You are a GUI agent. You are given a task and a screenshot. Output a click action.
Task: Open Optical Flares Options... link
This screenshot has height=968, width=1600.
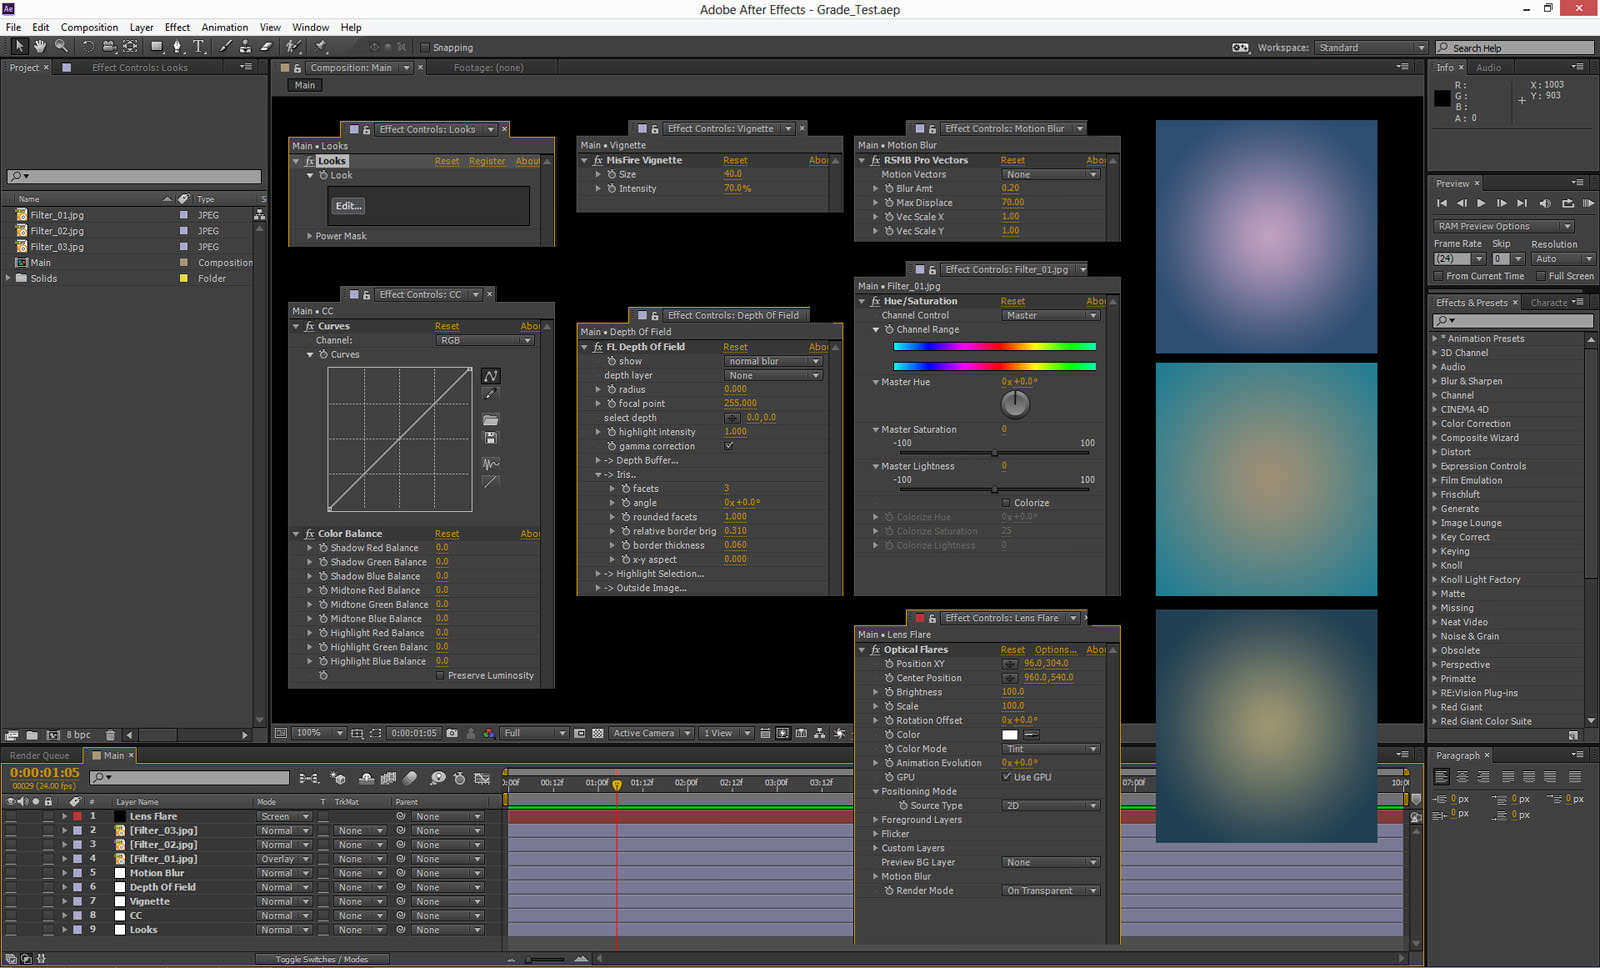coord(1055,650)
